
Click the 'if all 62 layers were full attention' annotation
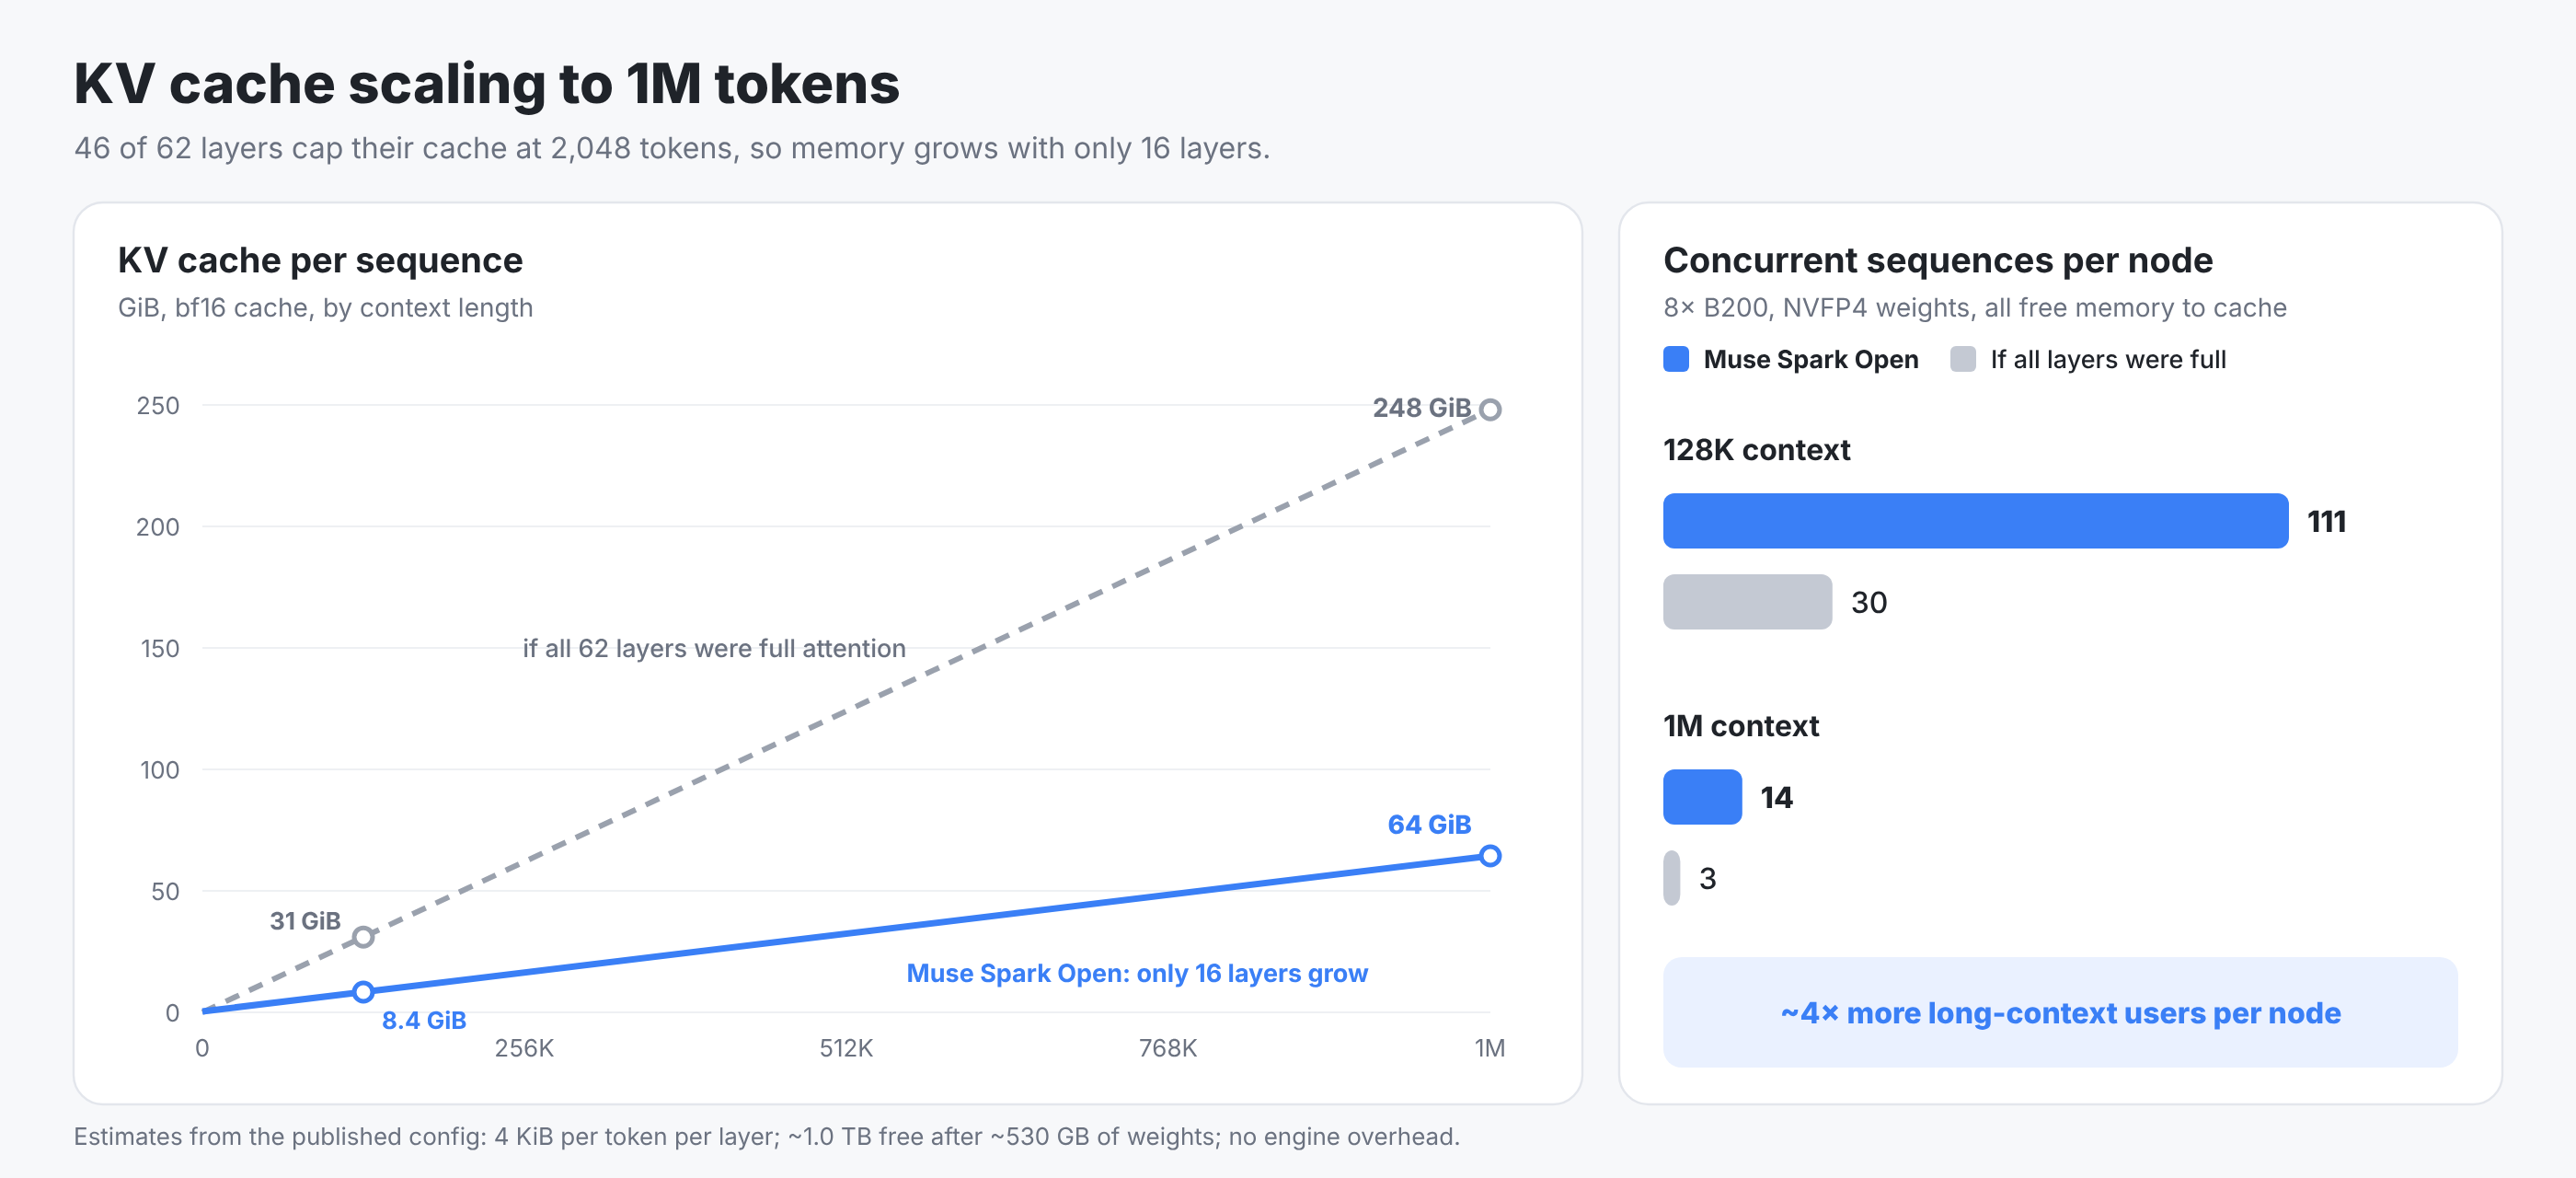[714, 648]
